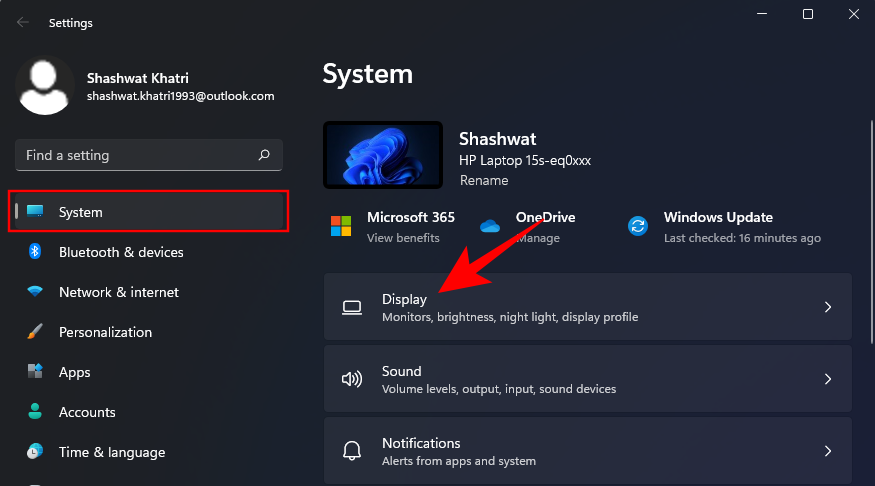Open Sound settings via its chevron
The image size is (875, 486).
827,379
